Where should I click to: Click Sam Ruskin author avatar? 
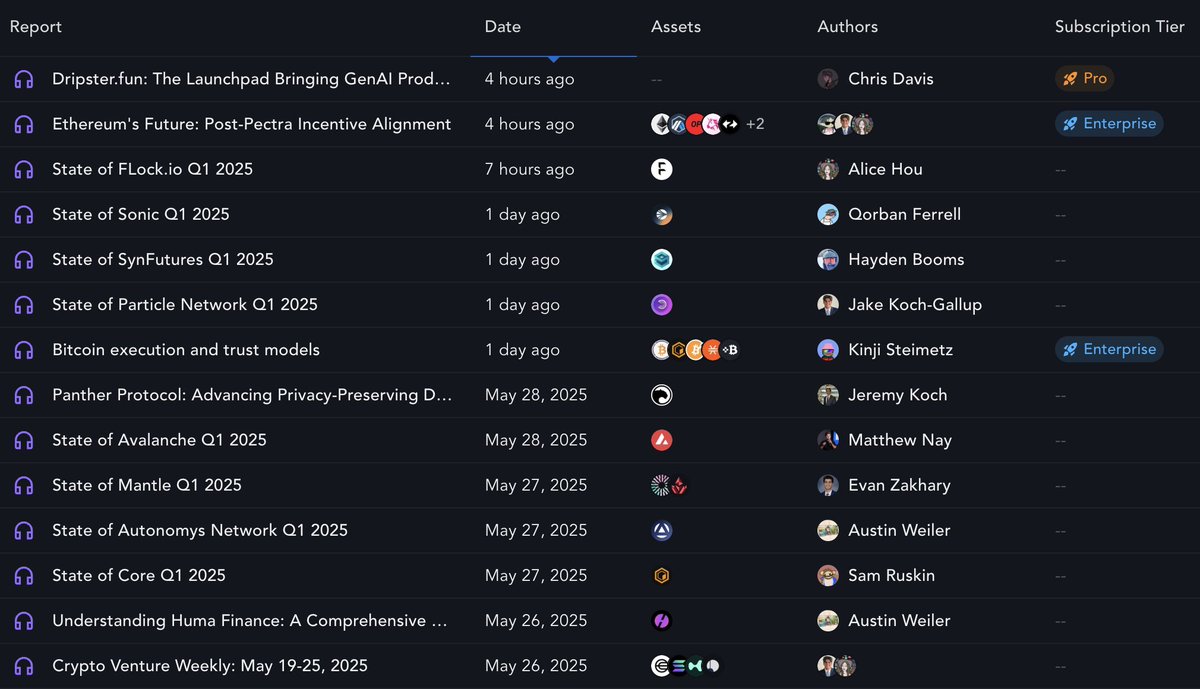tap(828, 575)
